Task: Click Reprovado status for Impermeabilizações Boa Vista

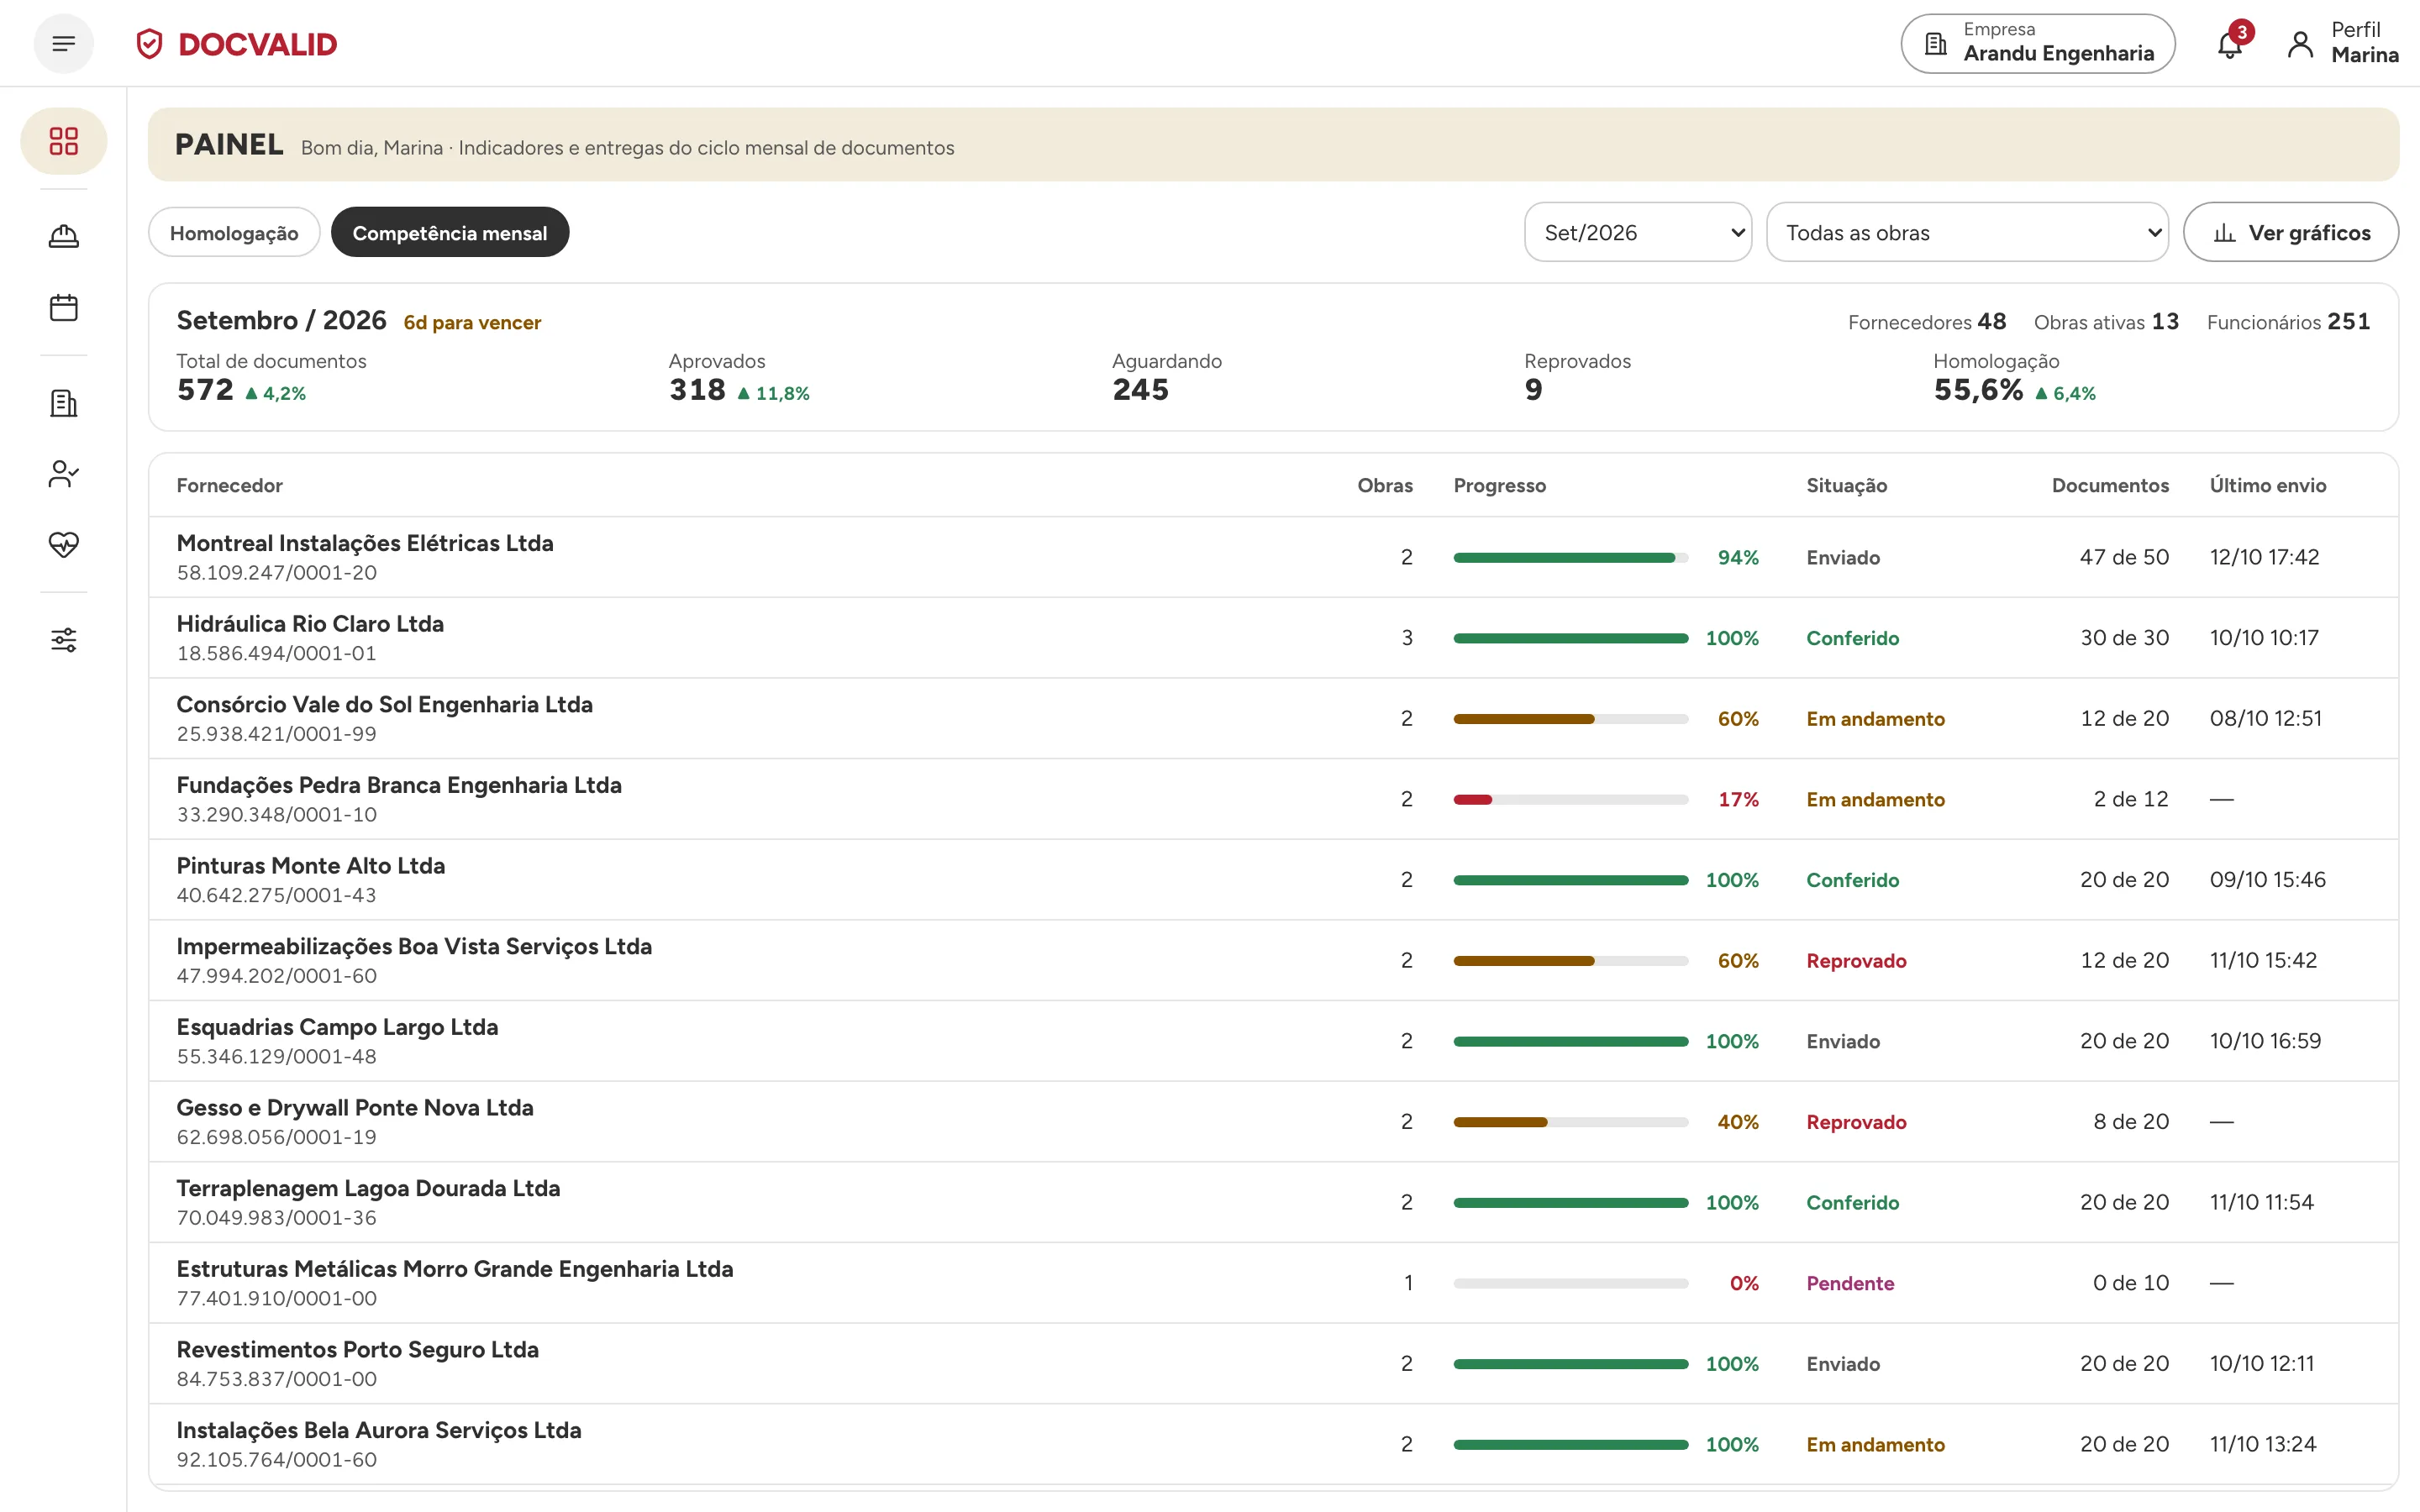Action: pyautogui.click(x=1857, y=961)
